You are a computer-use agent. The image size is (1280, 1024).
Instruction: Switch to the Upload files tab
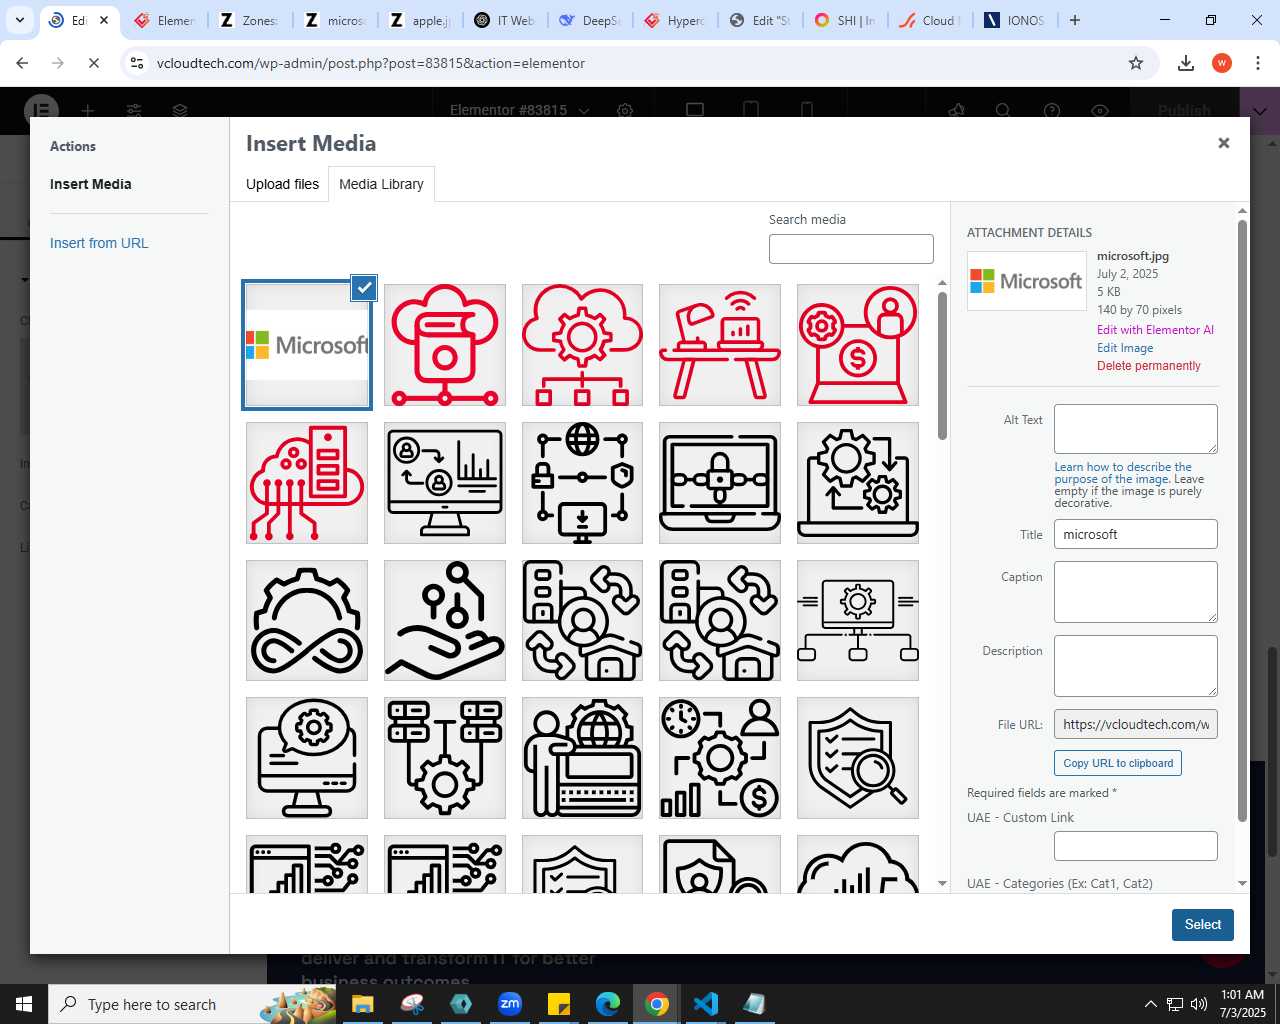282,184
